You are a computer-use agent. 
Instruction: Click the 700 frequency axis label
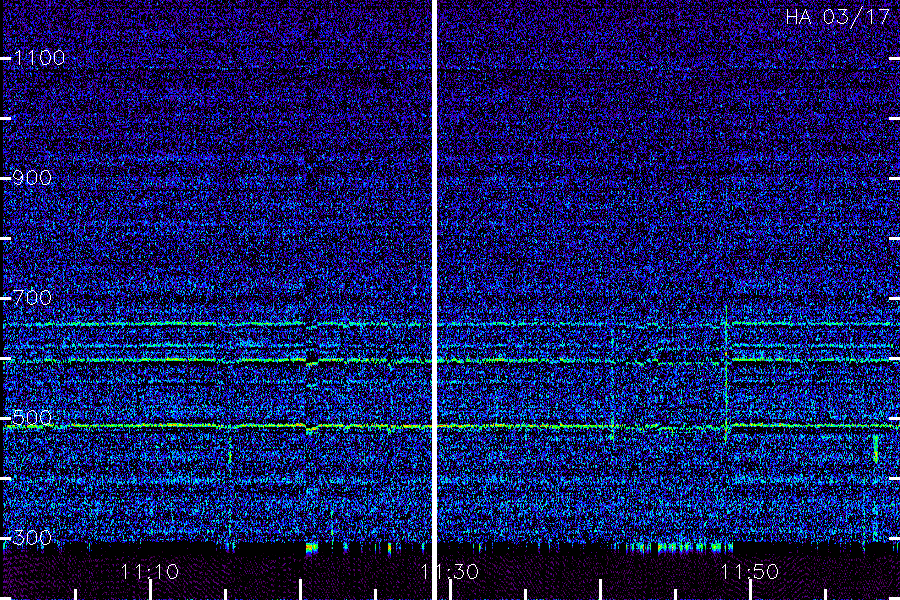[x=32, y=298]
